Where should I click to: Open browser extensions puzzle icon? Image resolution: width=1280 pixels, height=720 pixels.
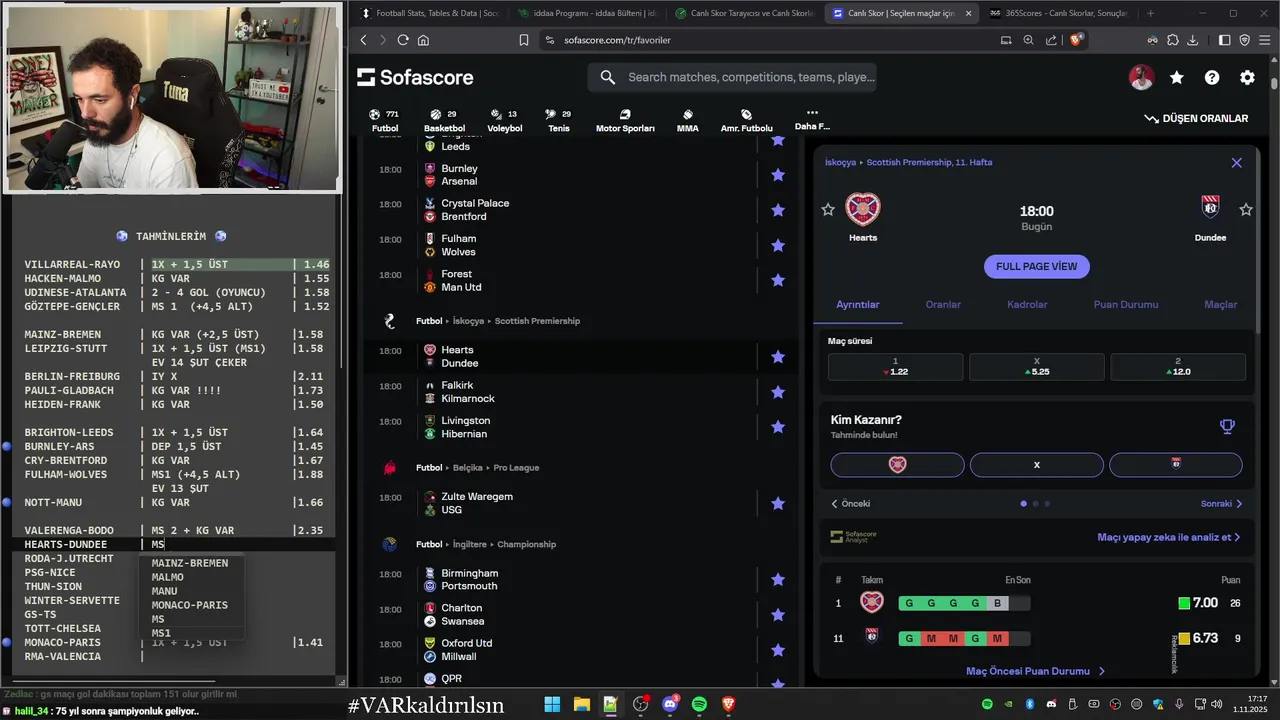pos(1173,40)
